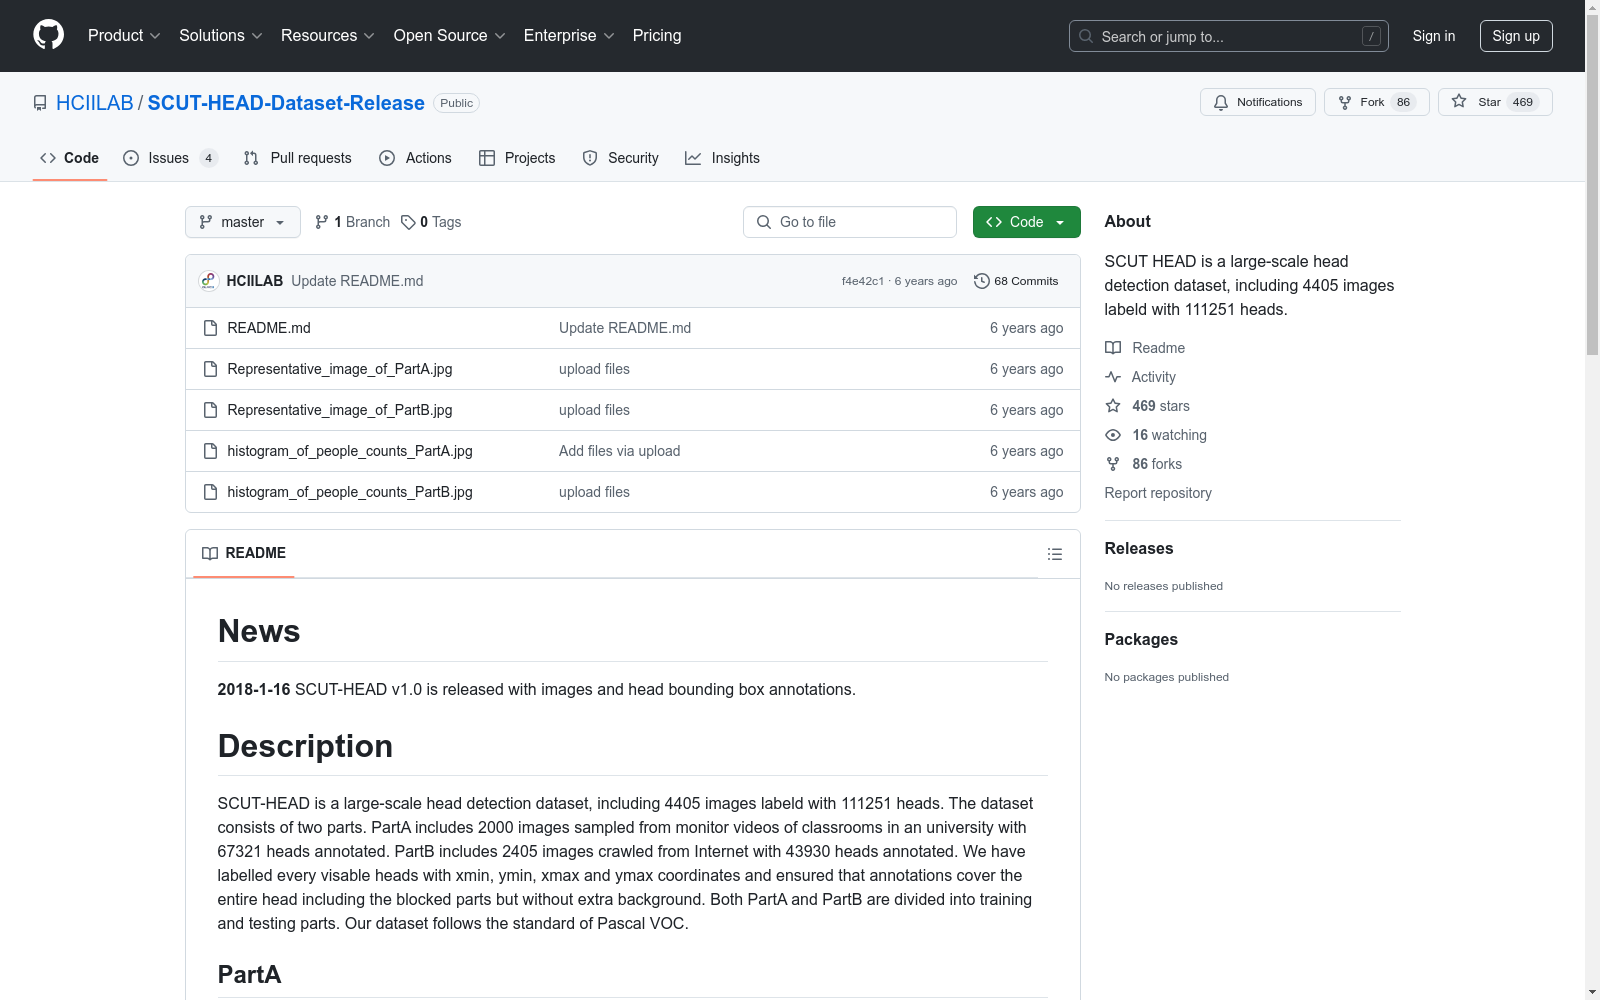
Task: Click the graph icon on Insights tab
Action: [x=693, y=158]
